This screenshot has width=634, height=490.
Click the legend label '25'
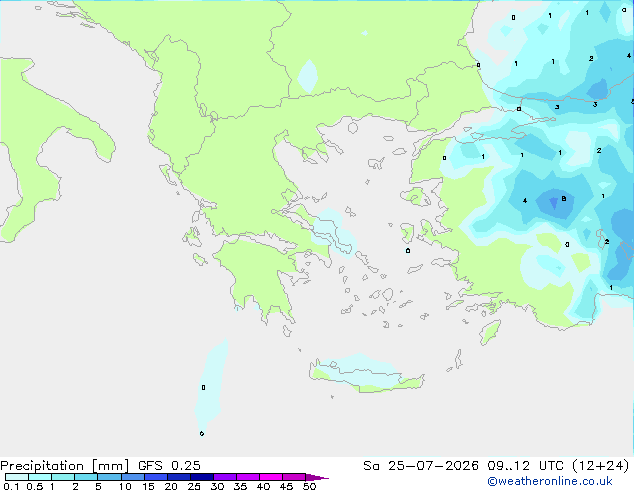tap(194, 486)
